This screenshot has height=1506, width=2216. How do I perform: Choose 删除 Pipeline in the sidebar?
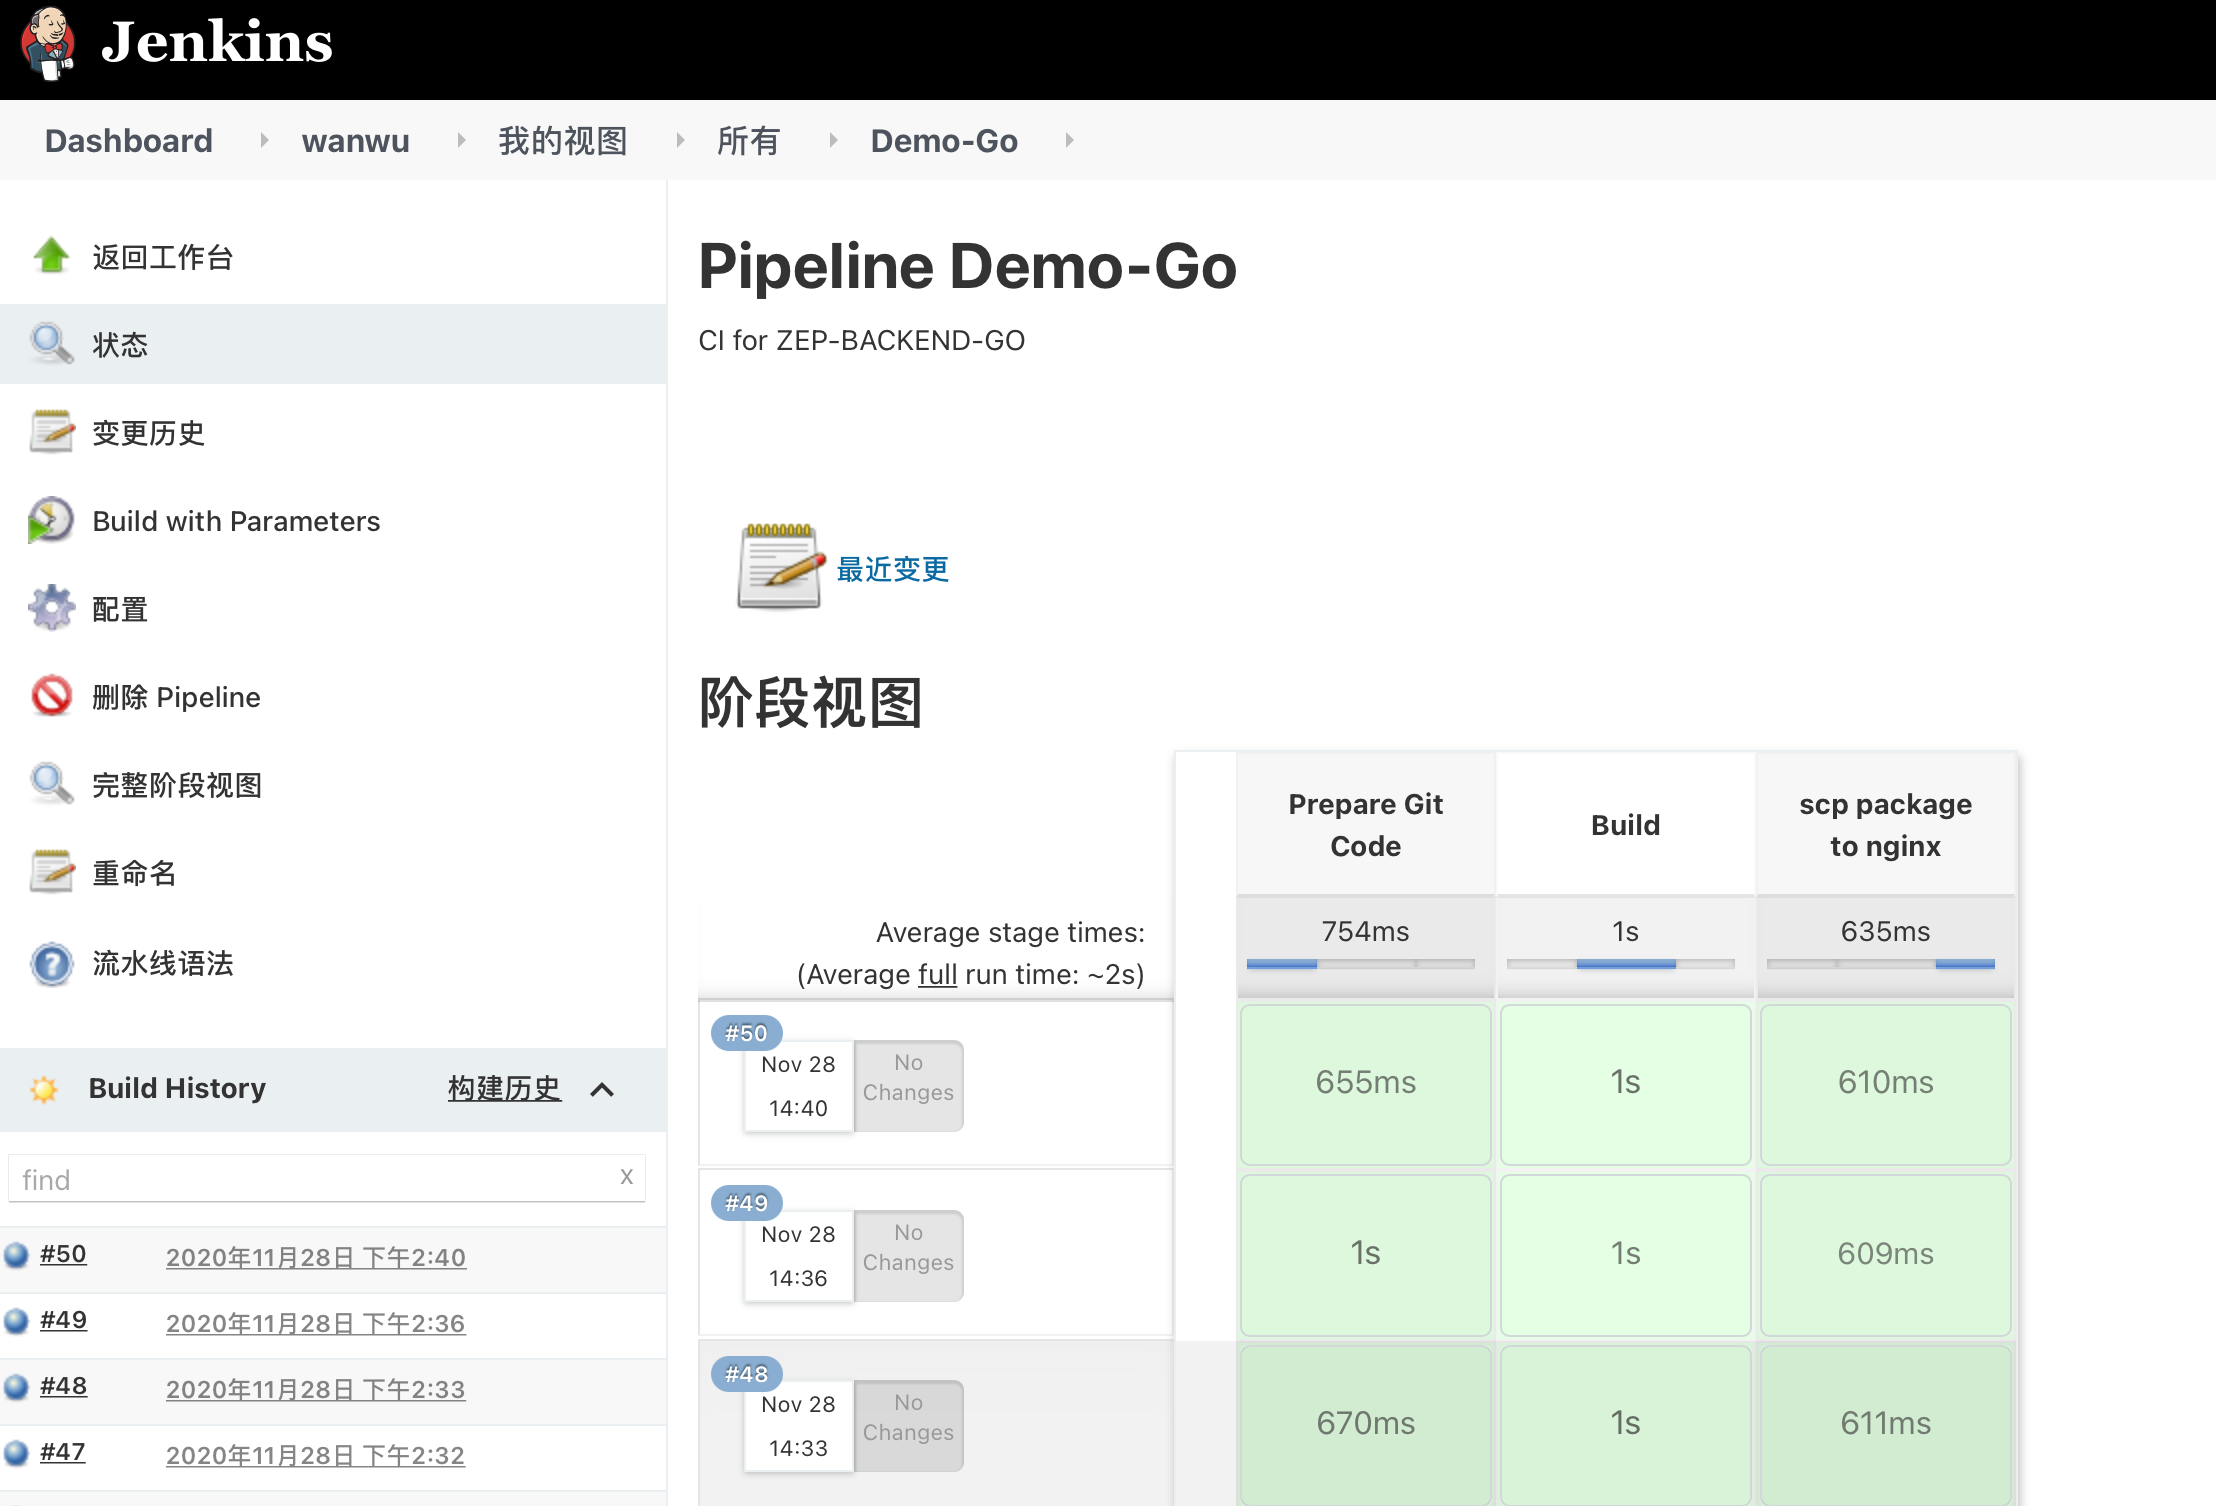click(176, 697)
